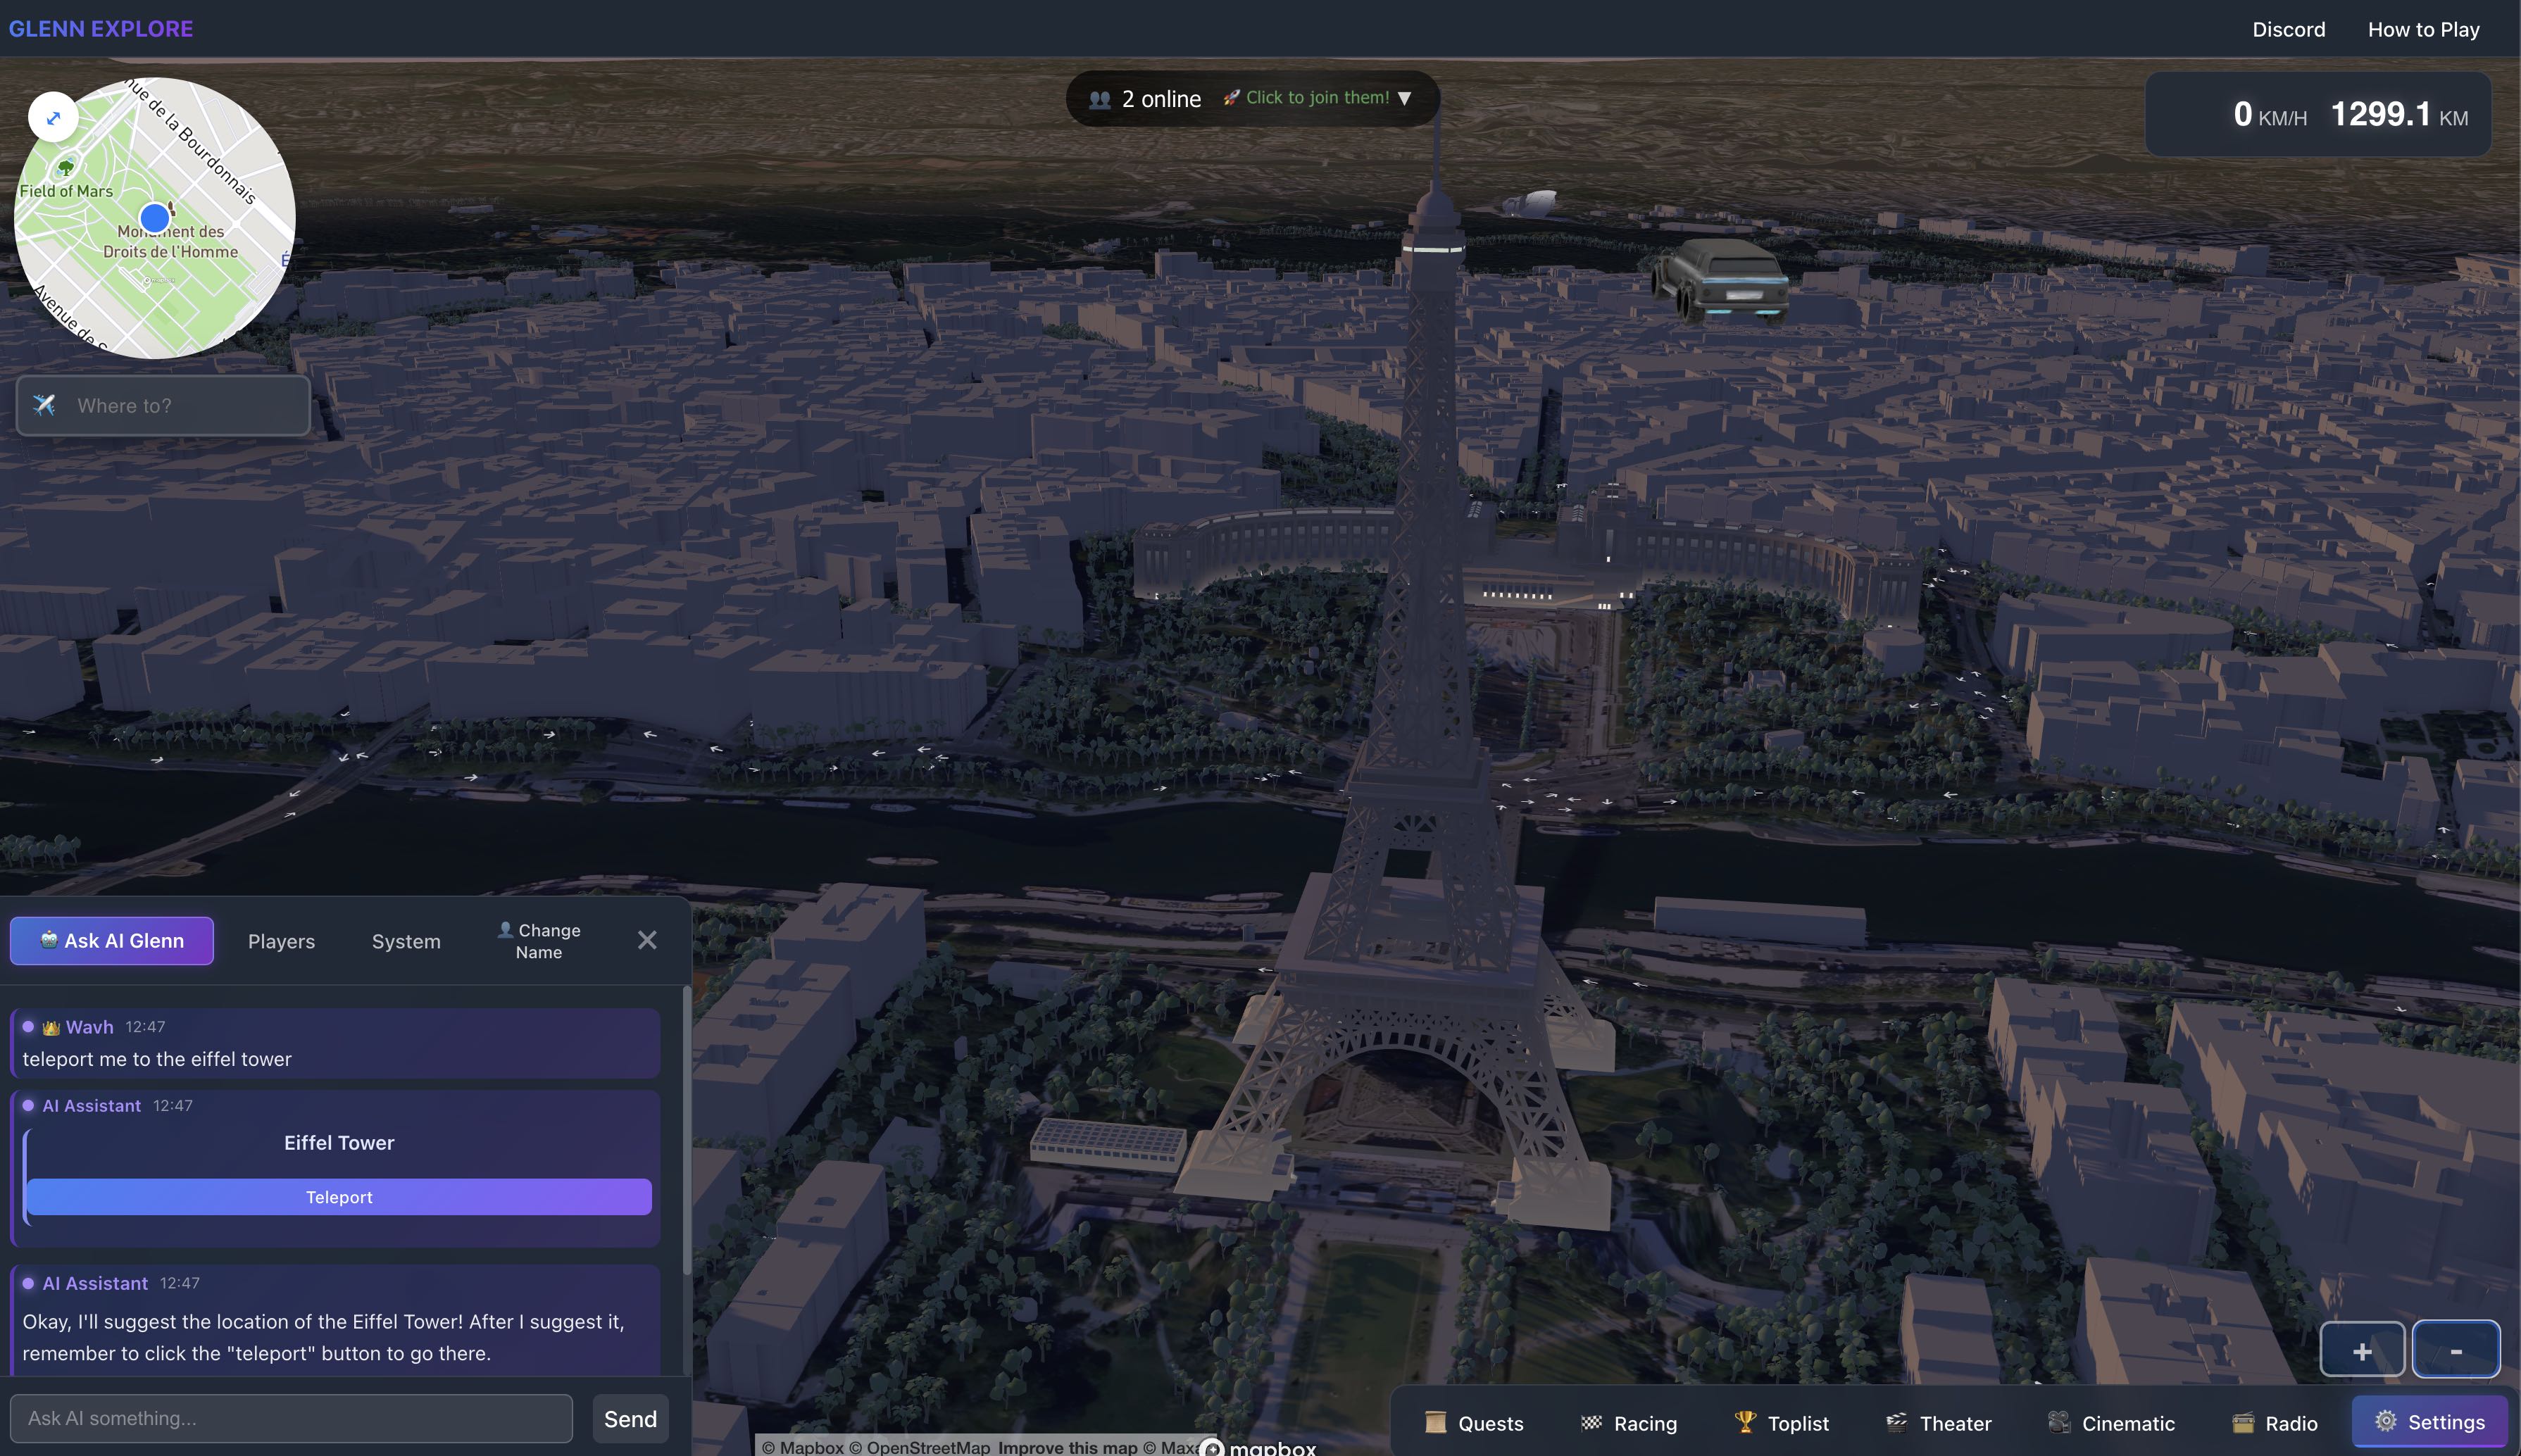
Task: Click Change Name
Action: point(540,940)
